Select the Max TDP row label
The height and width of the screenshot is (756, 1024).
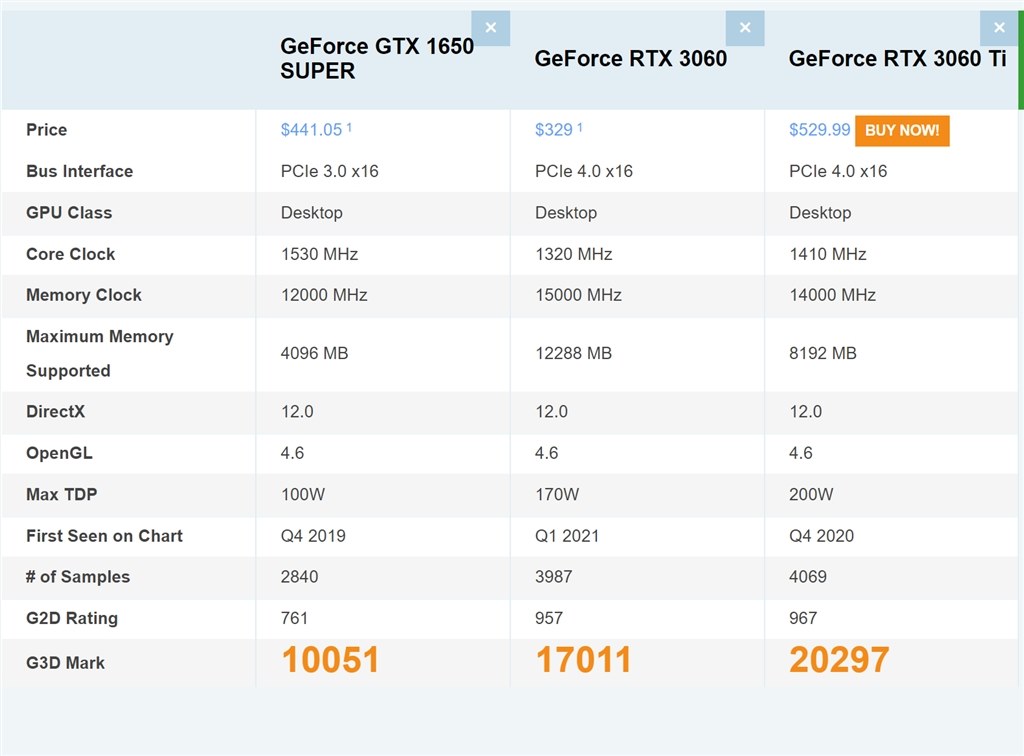point(61,494)
